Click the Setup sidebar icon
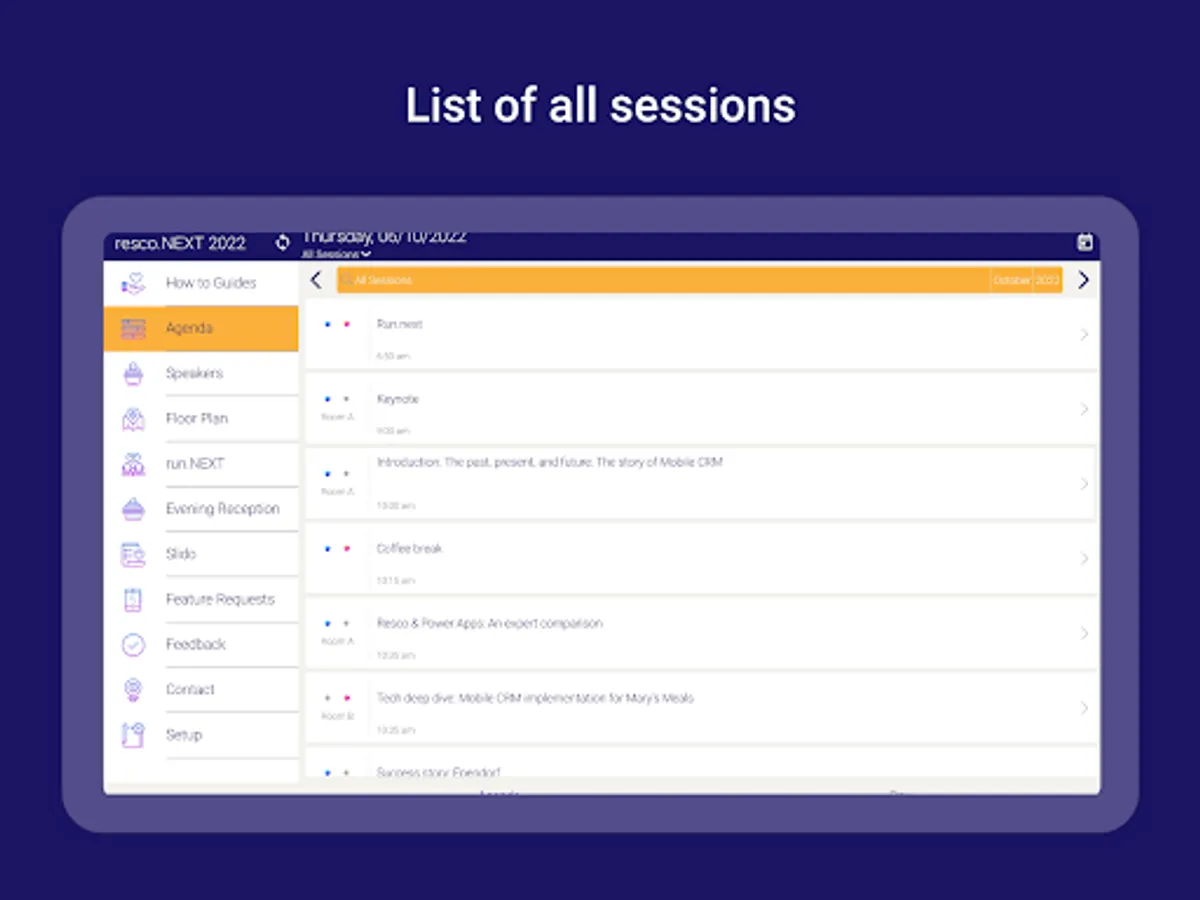1200x900 pixels. click(x=133, y=735)
